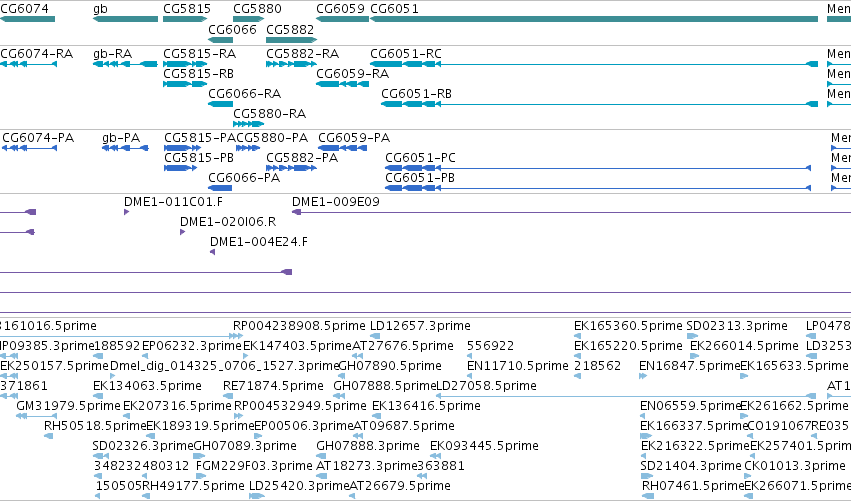851x501 pixels.
Task: Click the EK165360.5prime EST label
Action: (x=628, y=326)
